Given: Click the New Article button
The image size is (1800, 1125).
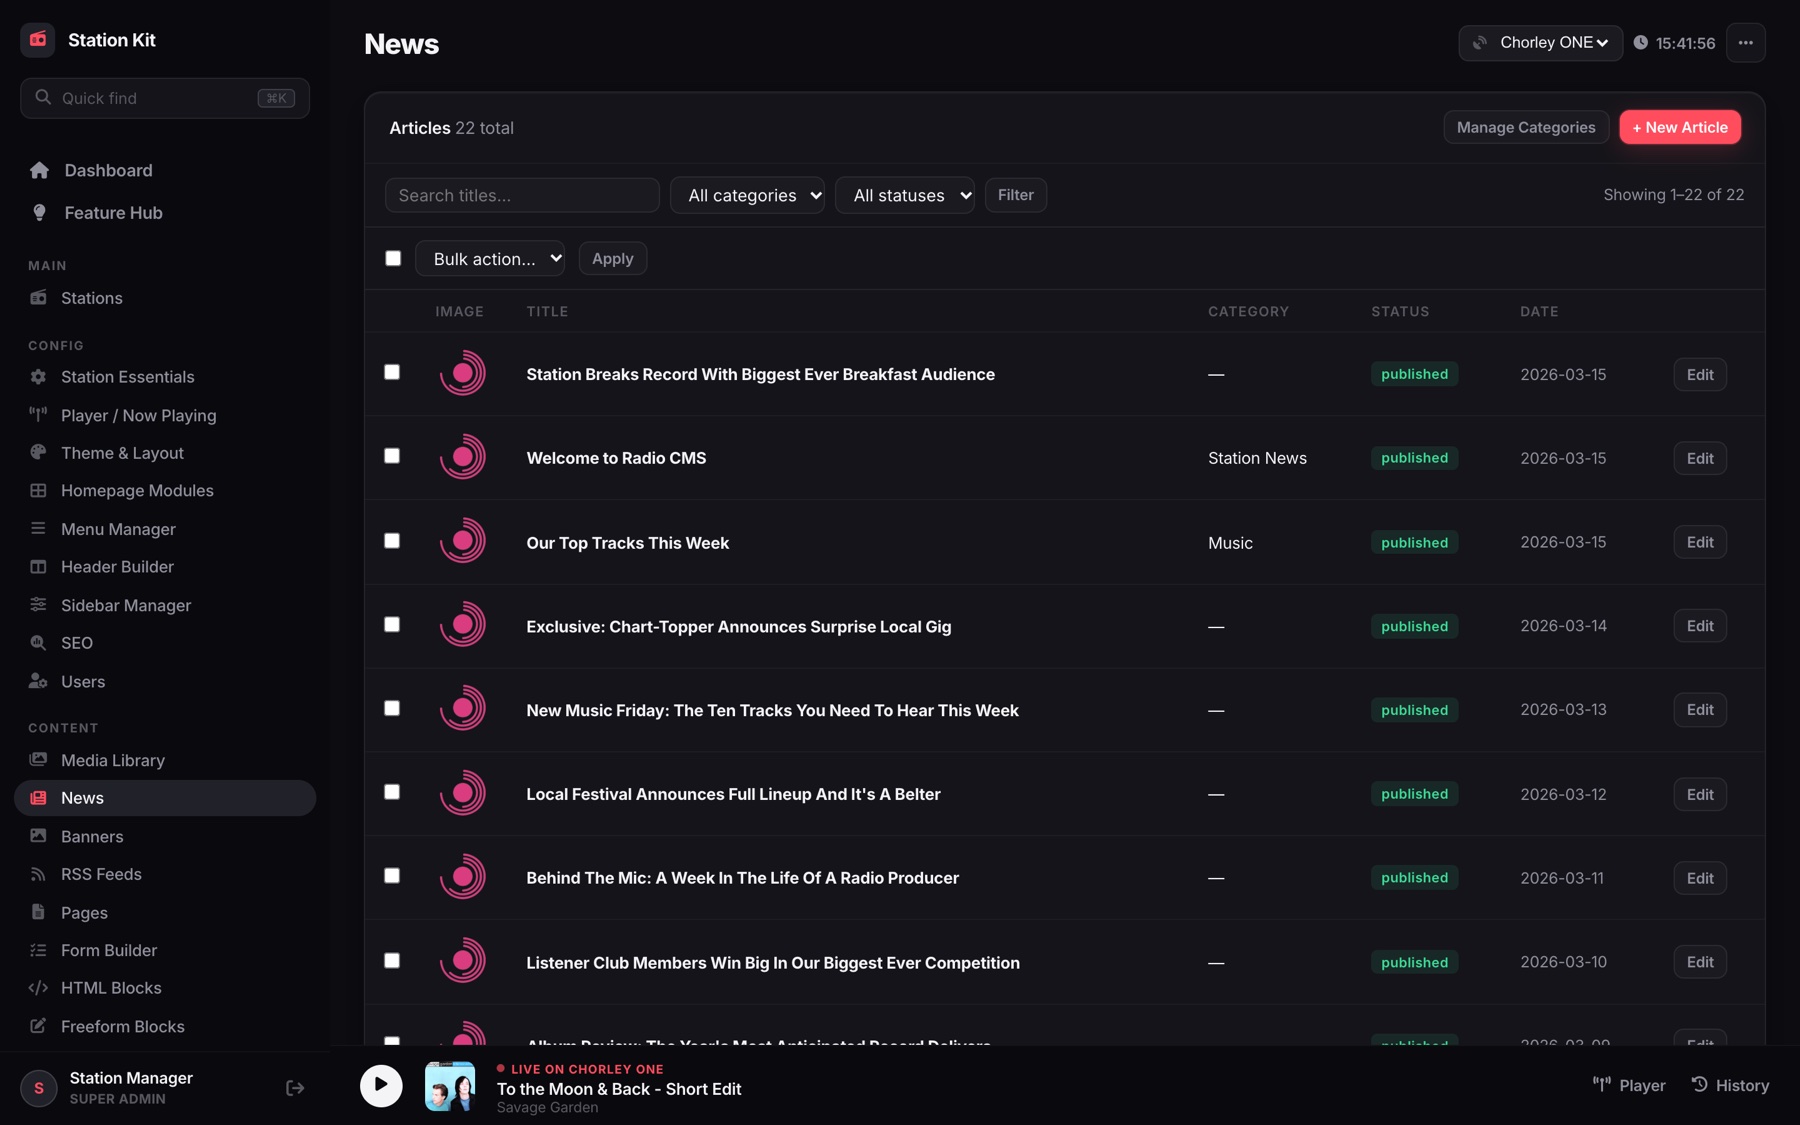Looking at the screenshot, I should pyautogui.click(x=1680, y=127).
